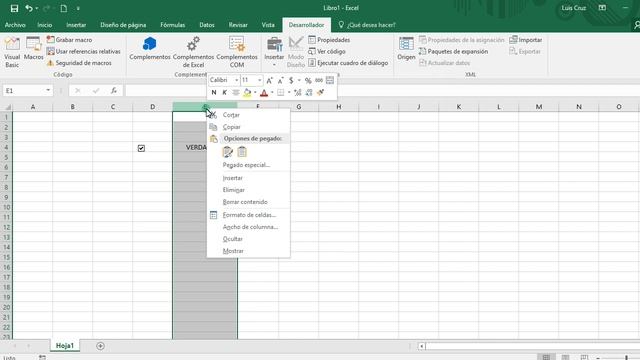Decrease font size in mini toolbar
The width and height of the screenshot is (640, 360).
click(x=280, y=80)
